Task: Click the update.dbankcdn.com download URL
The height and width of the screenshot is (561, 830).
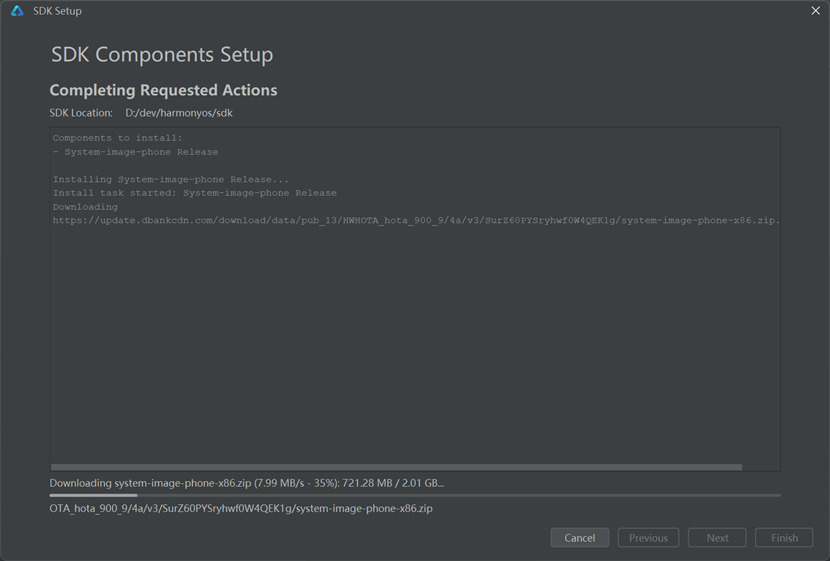Action: 416,221
